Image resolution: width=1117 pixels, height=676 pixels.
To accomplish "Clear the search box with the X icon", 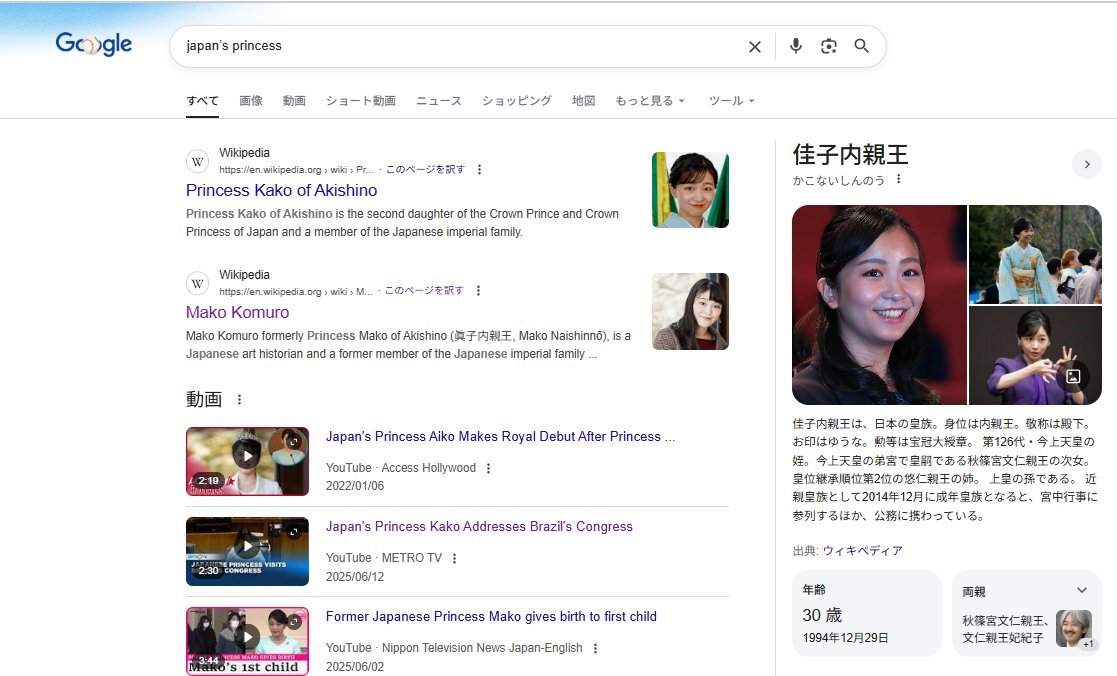I will 755,47.
